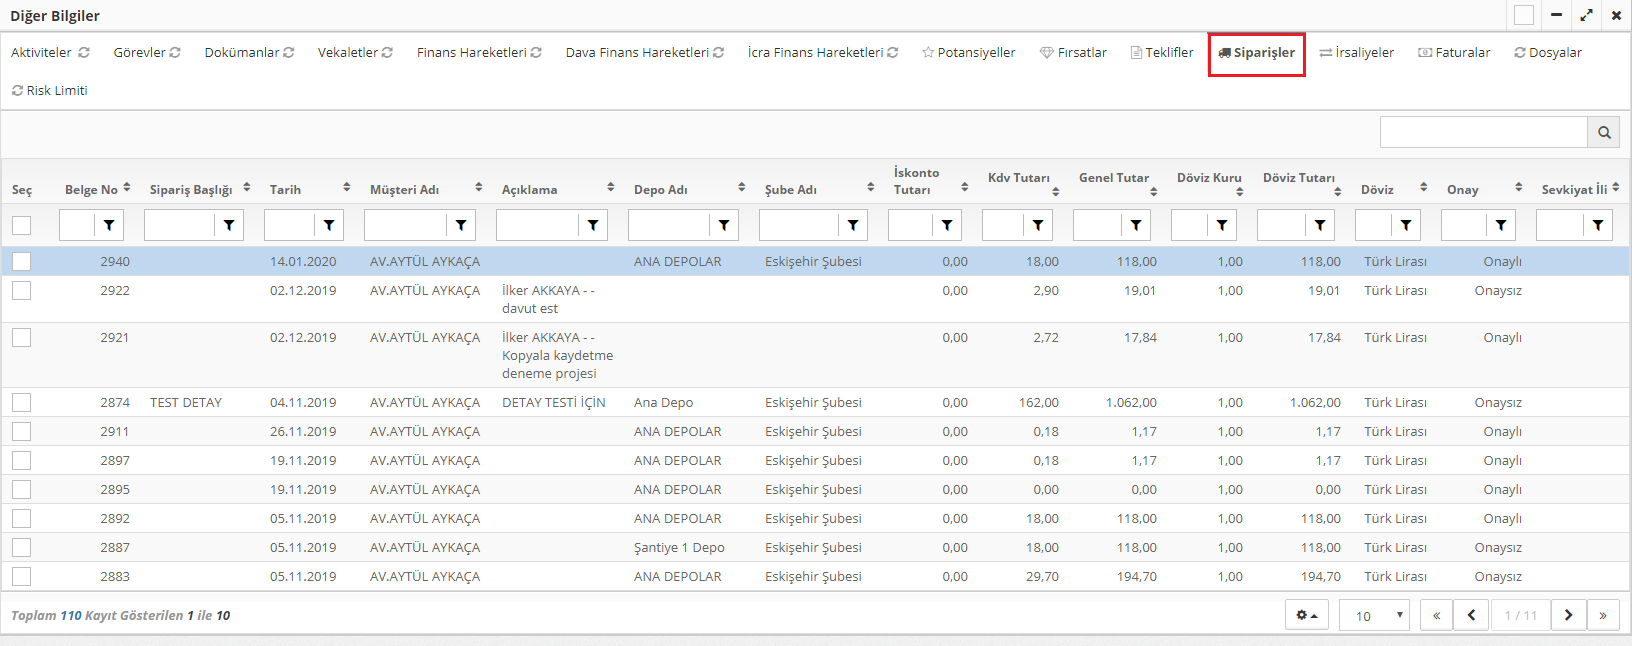The width and height of the screenshot is (1632, 646).
Task: Jump to the last page arrow
Action: tap(1602, 615)
